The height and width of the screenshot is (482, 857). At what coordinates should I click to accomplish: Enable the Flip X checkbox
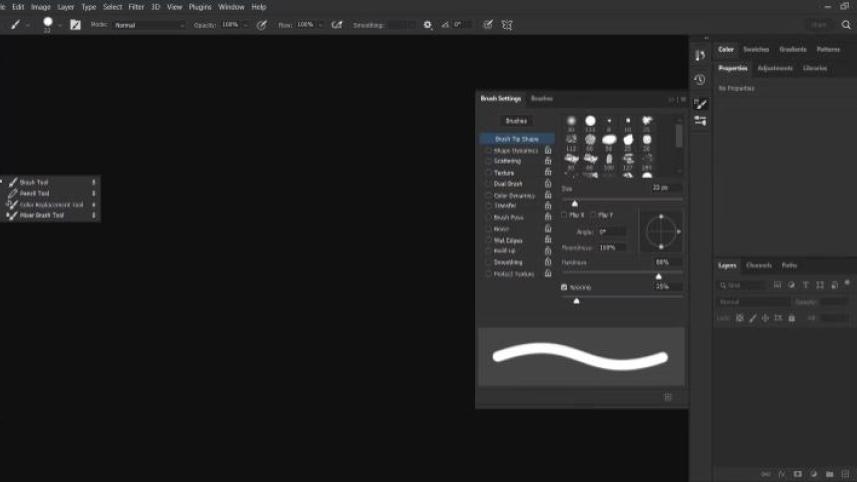564,215
